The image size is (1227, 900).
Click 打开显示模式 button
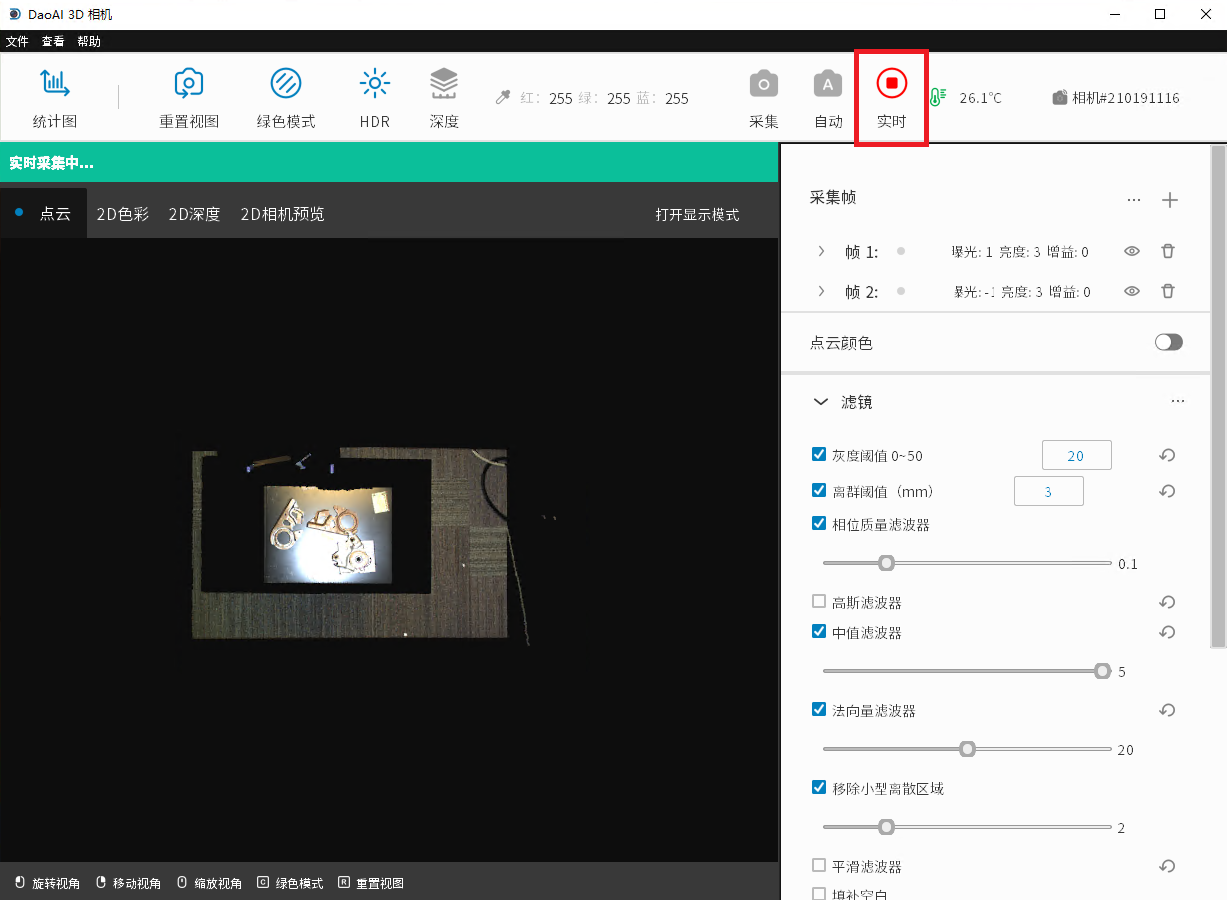[x=697, y=215]
